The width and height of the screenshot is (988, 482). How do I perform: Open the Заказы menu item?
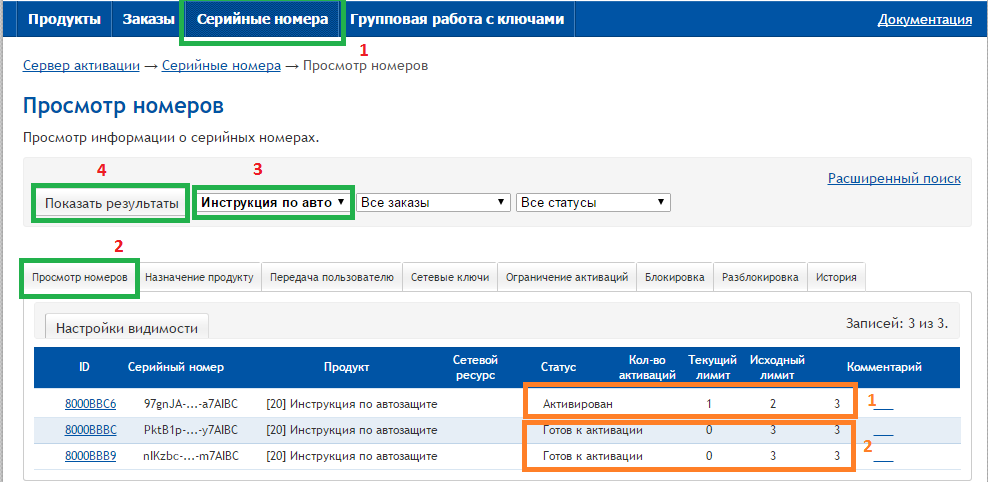148,19
